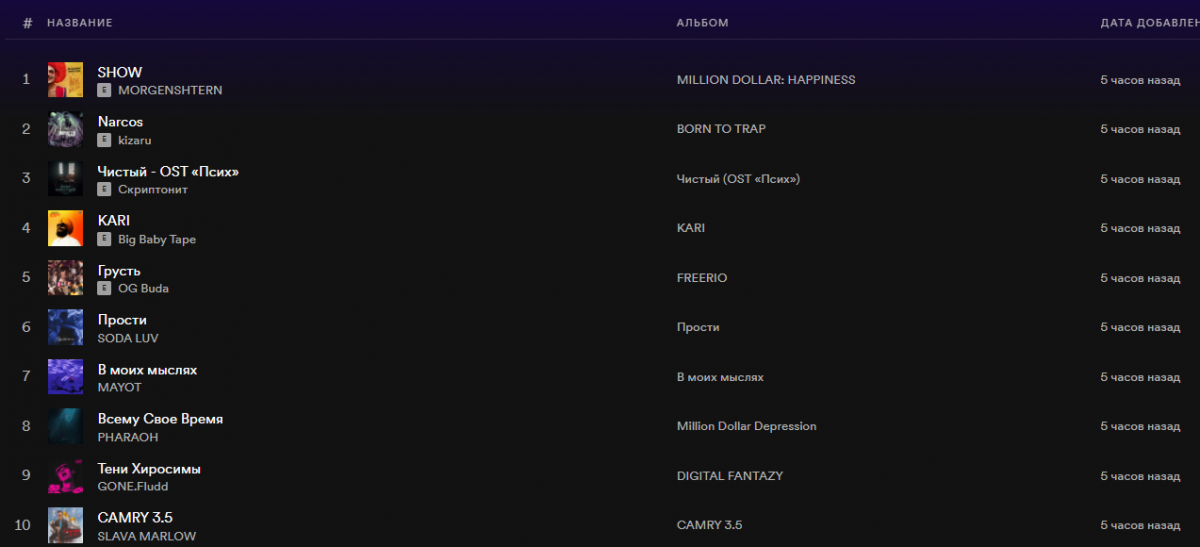Viewport: 1200px width, 547px height.
Task: Go to artist Скриптонит
Action: [x=153, y=189]
